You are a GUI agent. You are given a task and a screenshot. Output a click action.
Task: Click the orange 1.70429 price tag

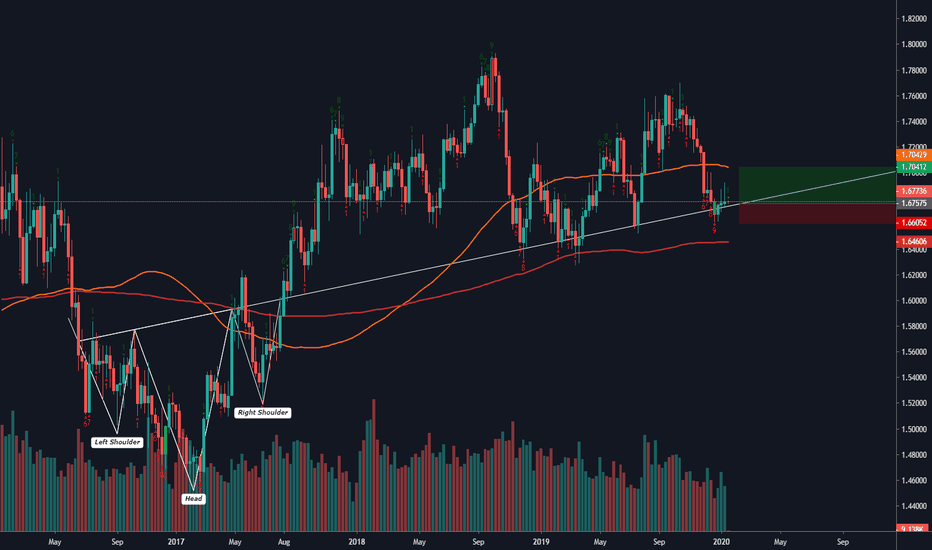pos(914,156)
